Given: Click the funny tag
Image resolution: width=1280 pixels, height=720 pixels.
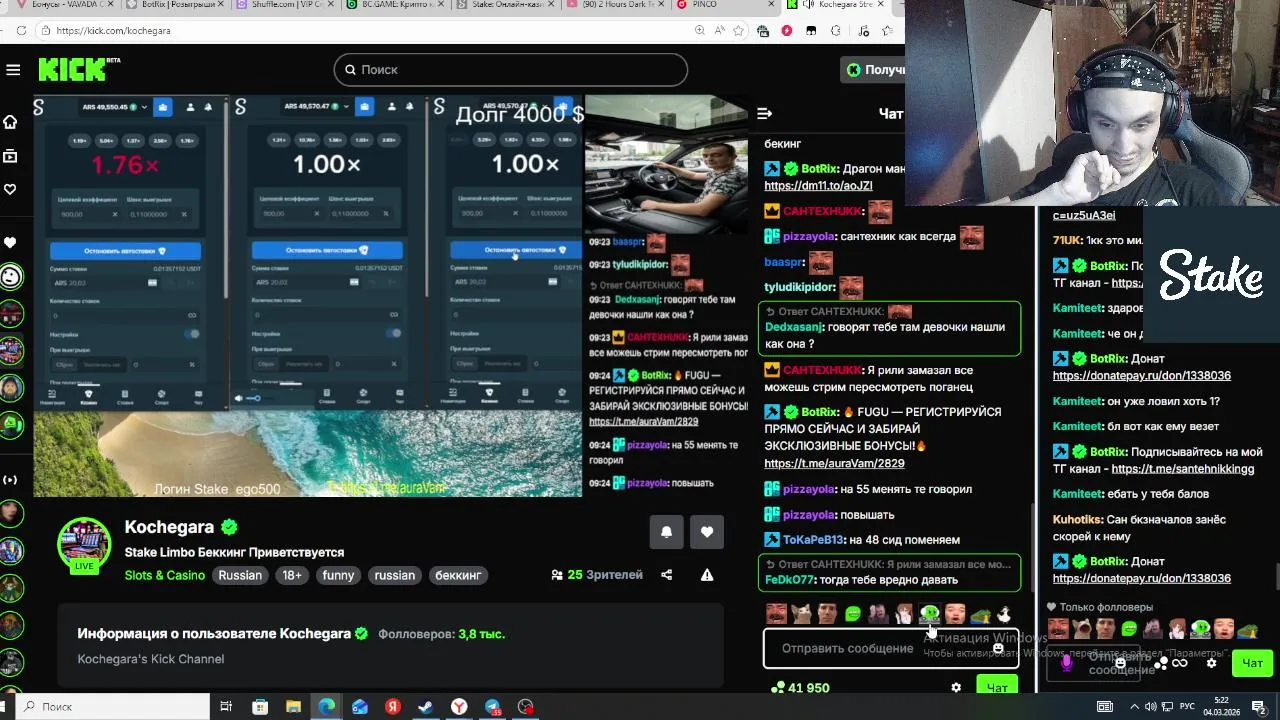Looking at the screenshot, I should [338, 575].
